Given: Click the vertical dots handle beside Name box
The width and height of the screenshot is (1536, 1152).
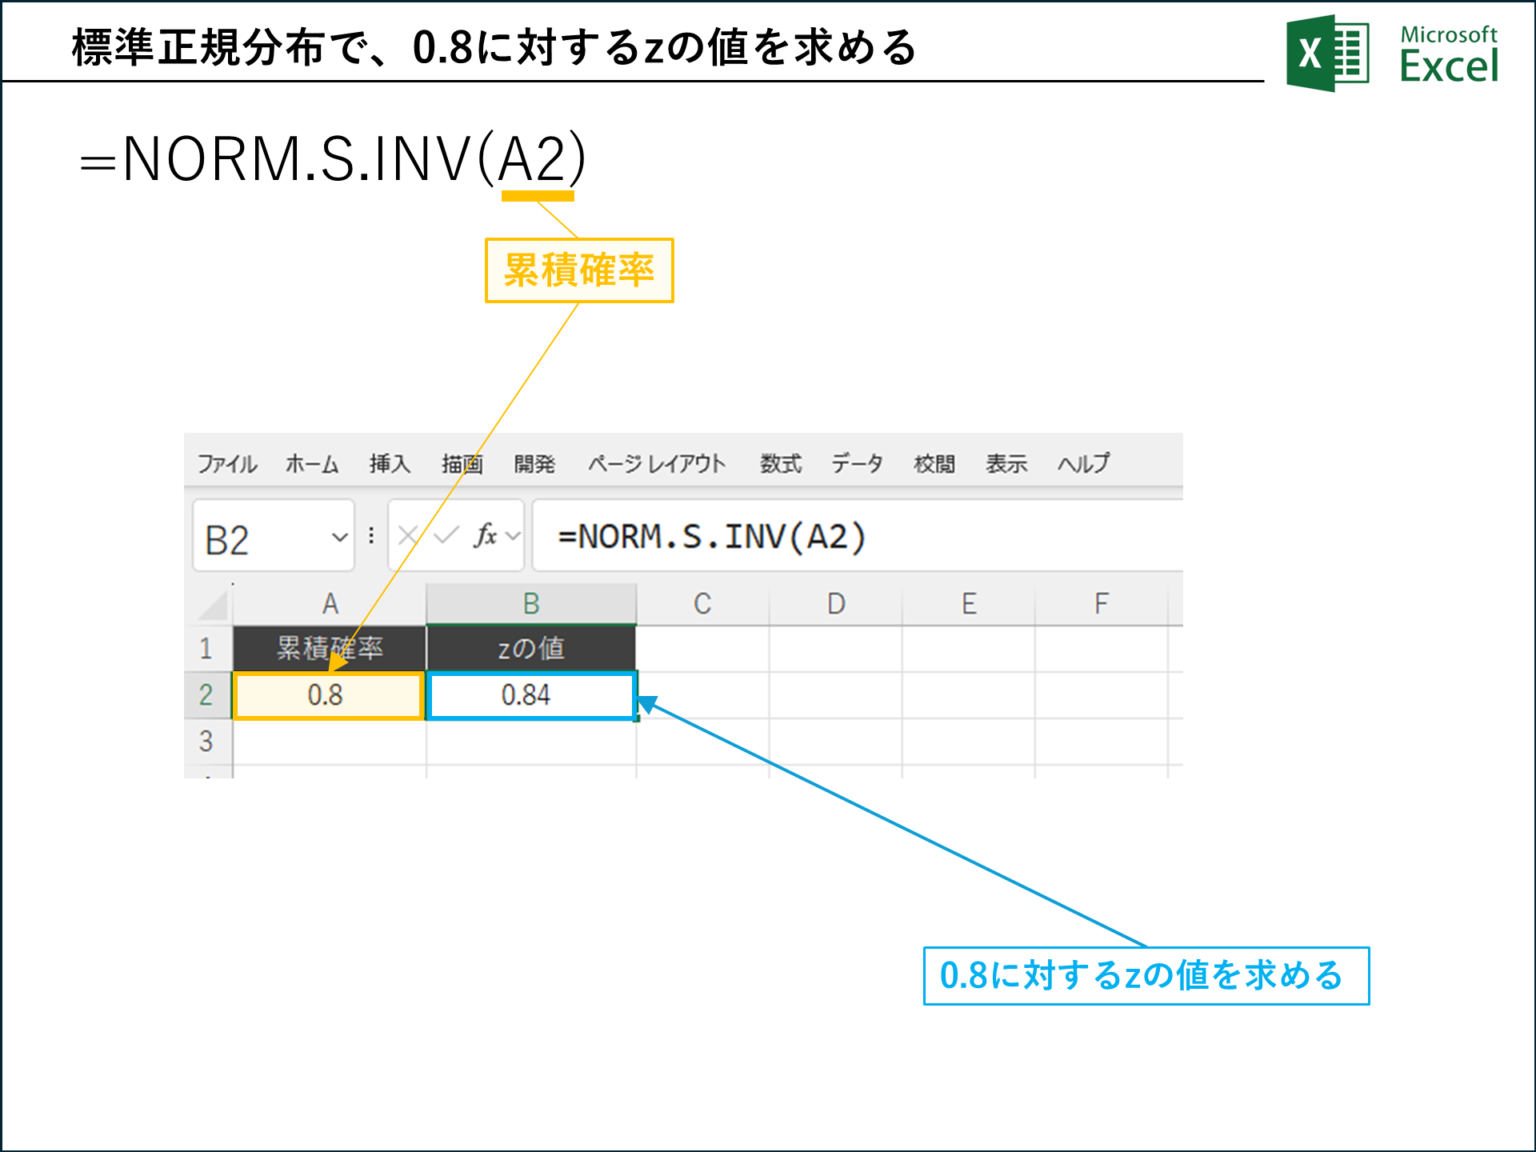Looking at the screenshot, I should point(371,535).
